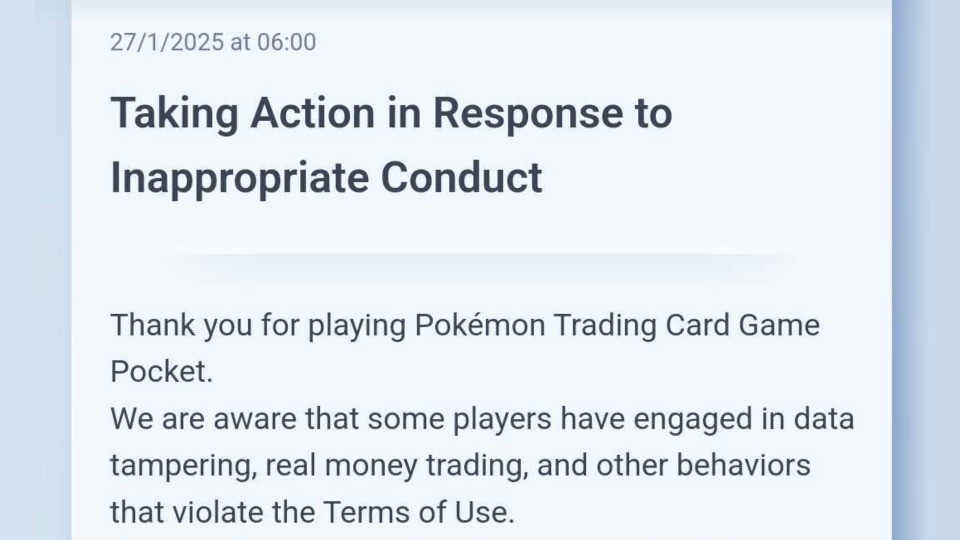Click the word "violate" in the last line

click(204, 512)
